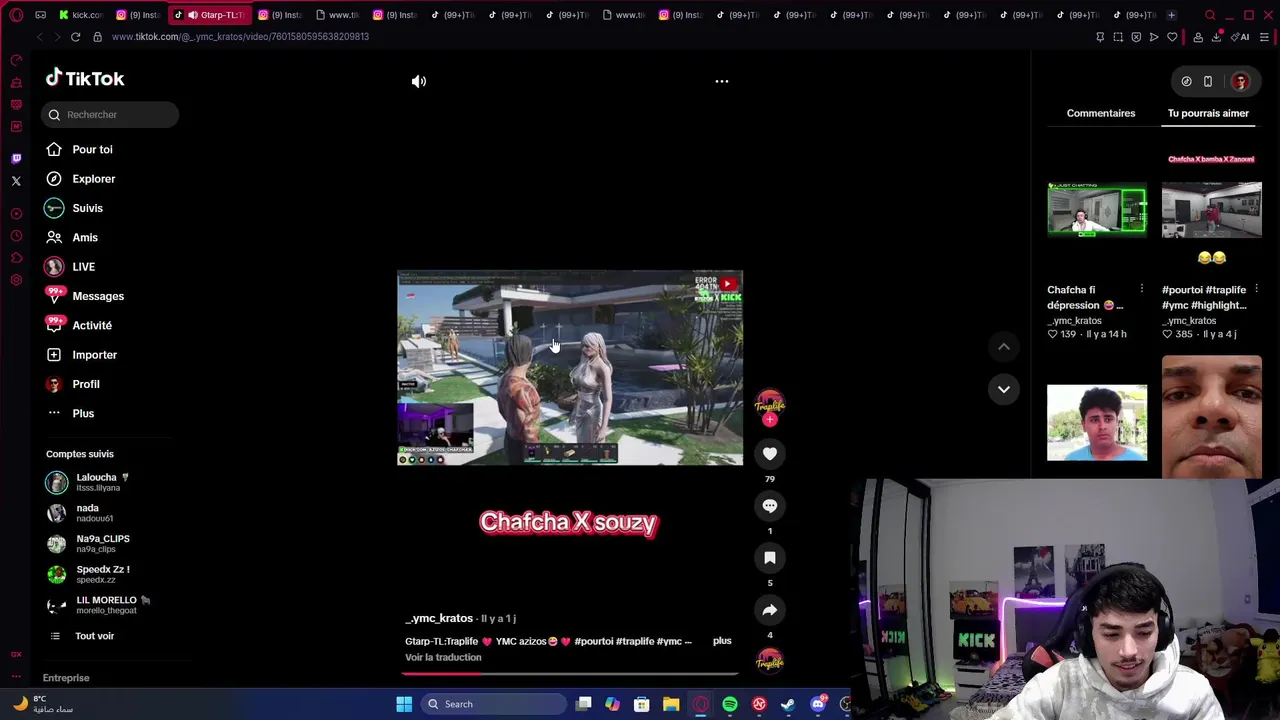Expand the Entreprise footer section
Screen dimensions: 1280x720
pyautogui.click(x=66, y=678)
